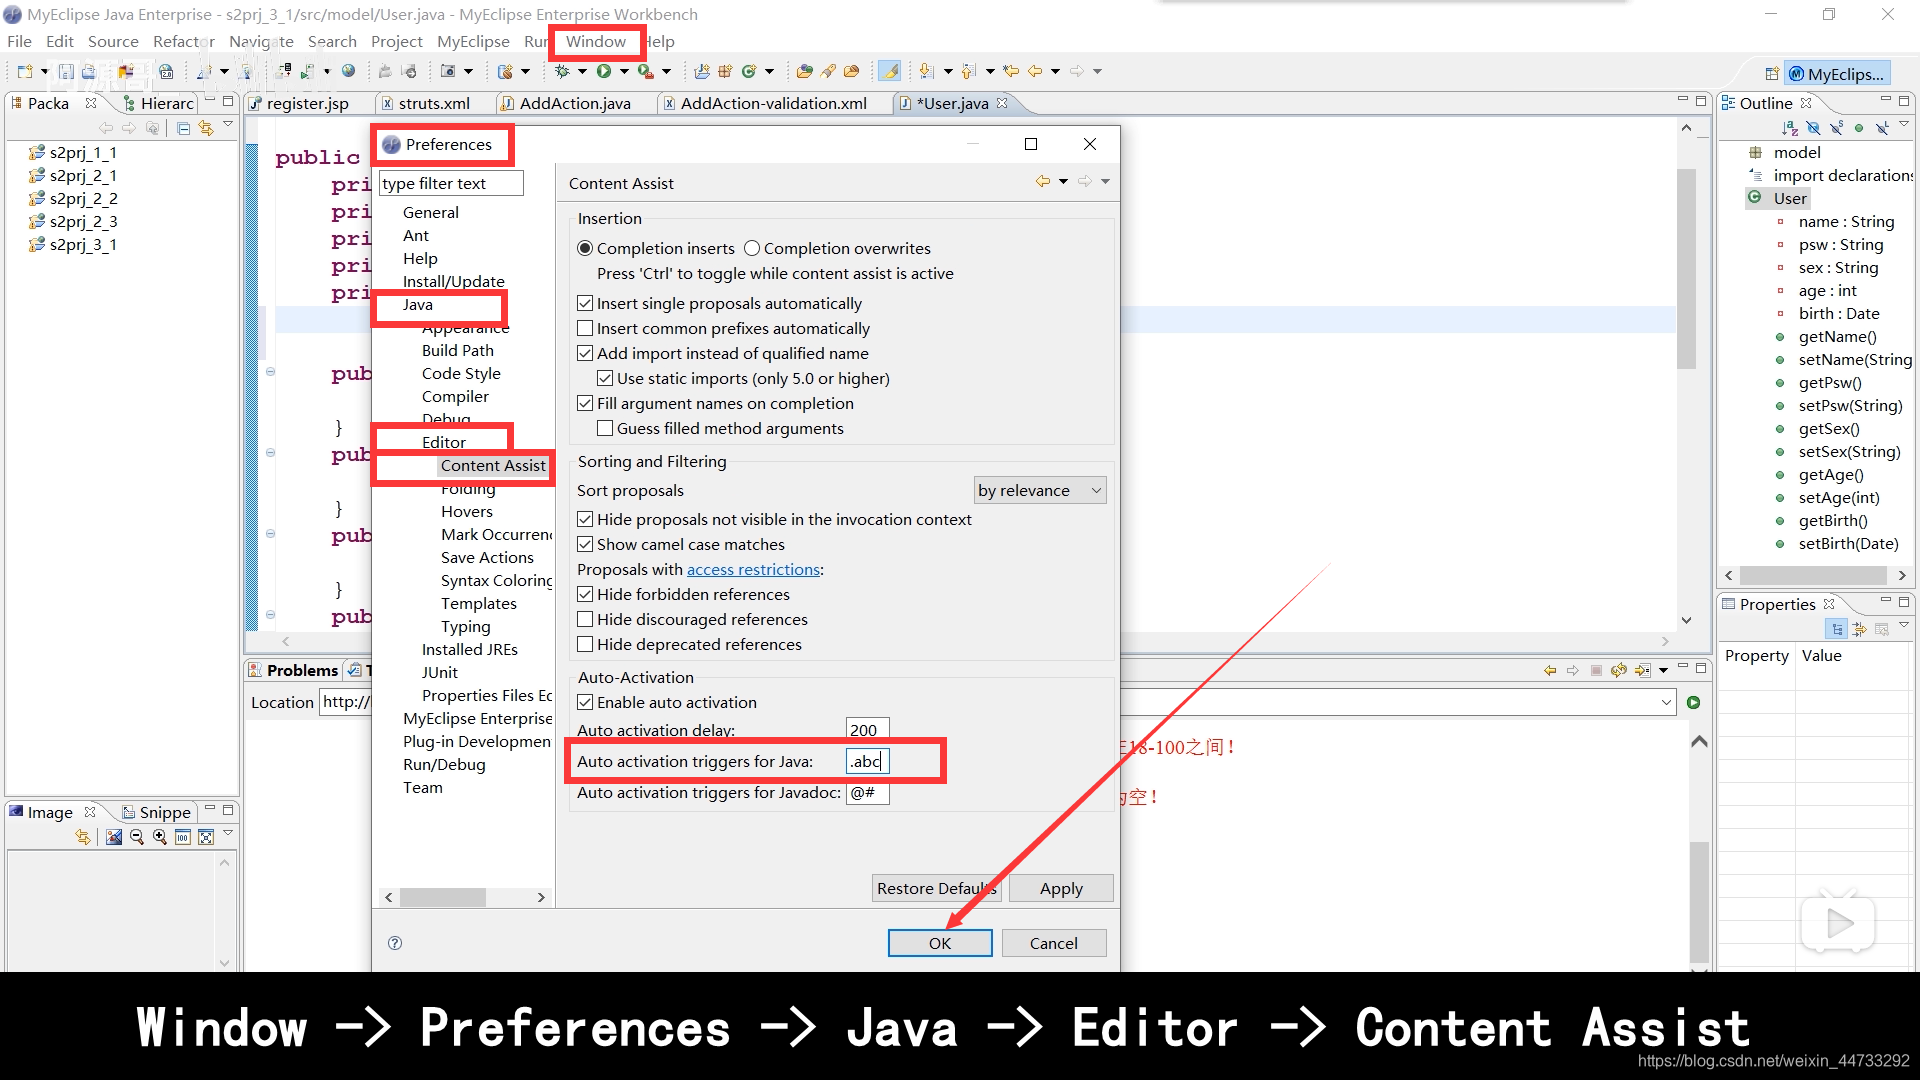This screenshot has width=1920, height=1080.
Task: Open the Preferences page view menu dropdown arrow
Action: (x=1105, y=182)
